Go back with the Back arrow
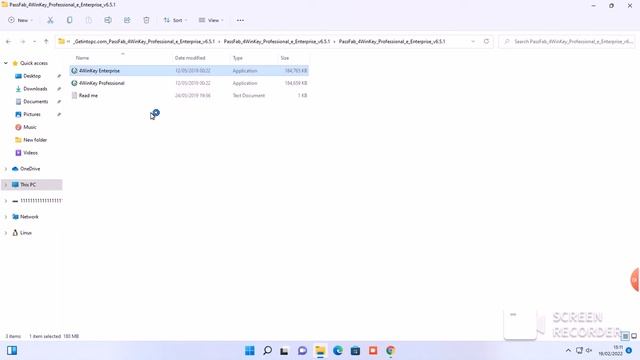 (x=9, y=41)
